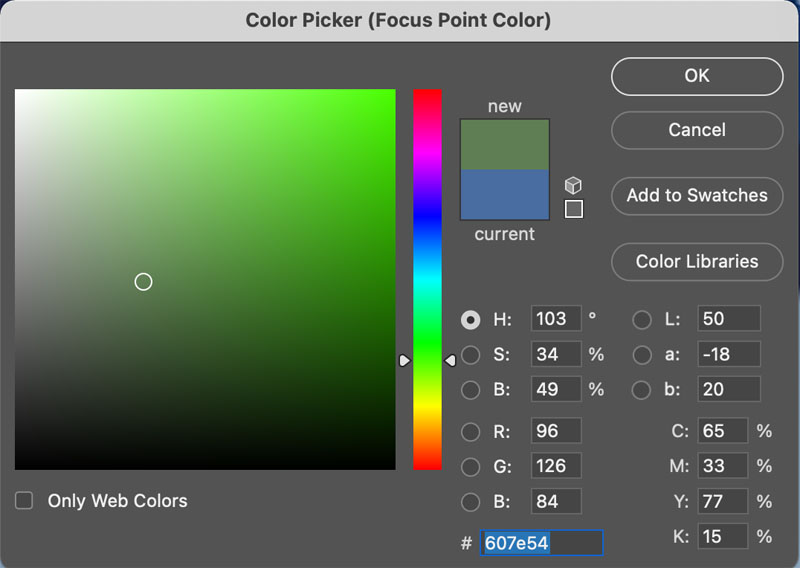Enable the Only Web Colors checkbox
The image size is (800, 568).
24,501
